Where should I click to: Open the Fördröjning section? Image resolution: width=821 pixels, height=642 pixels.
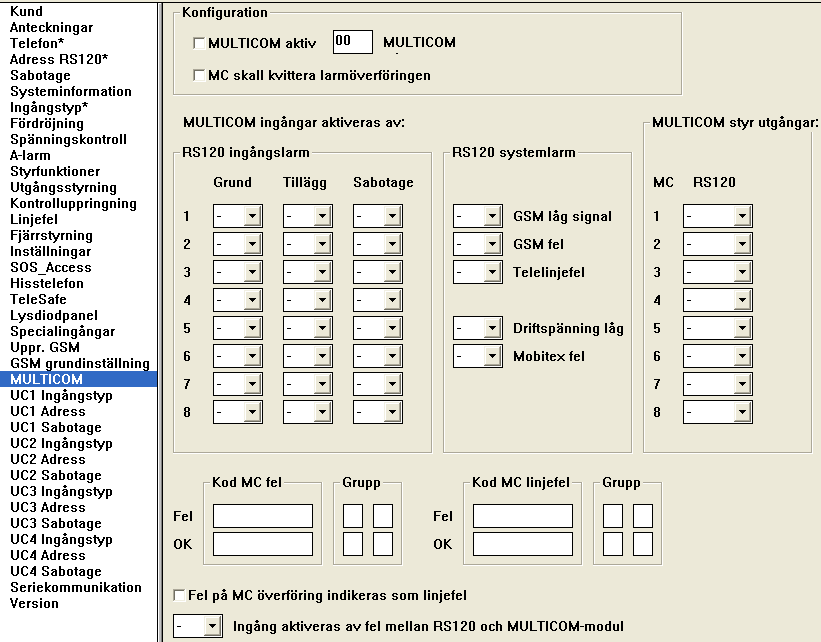point(47,123)
